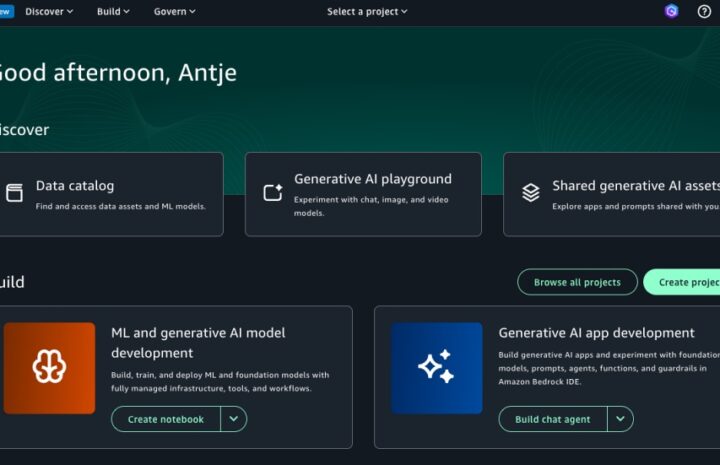Open Shared generative AI assets card title
Screen dimensions: 720x465
[636, 185]
